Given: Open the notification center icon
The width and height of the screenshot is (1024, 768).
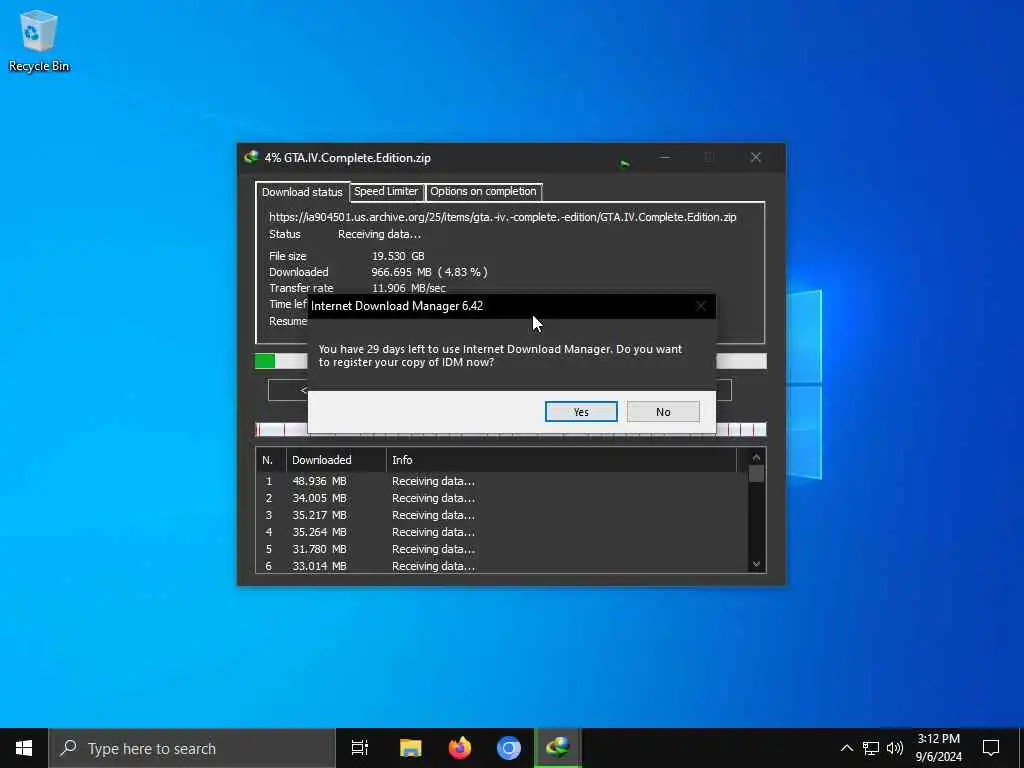Looking at the screenshot, I should point(991,748).
